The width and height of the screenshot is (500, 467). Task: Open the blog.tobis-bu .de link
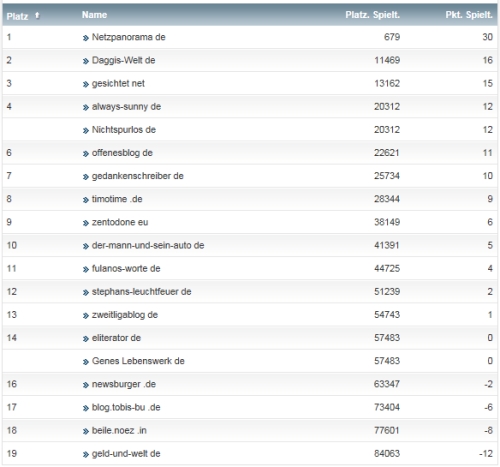126,407
